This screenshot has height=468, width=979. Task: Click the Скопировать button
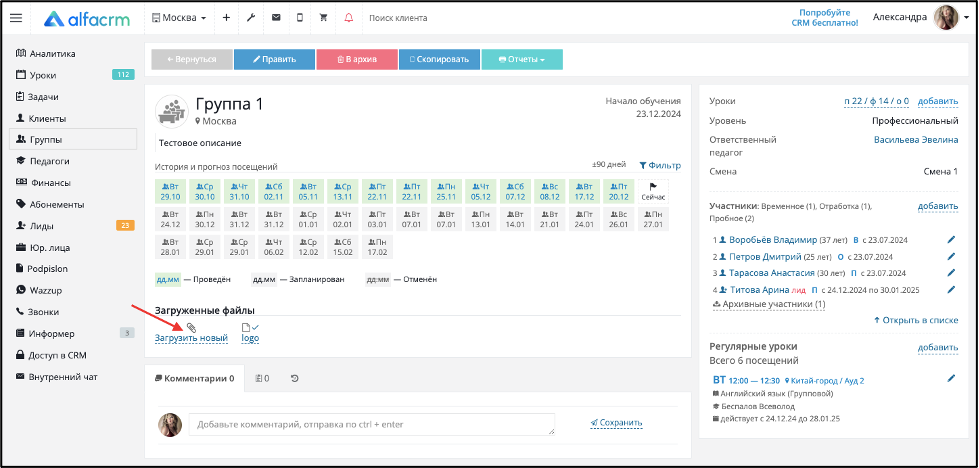click(x=440, y=59)
